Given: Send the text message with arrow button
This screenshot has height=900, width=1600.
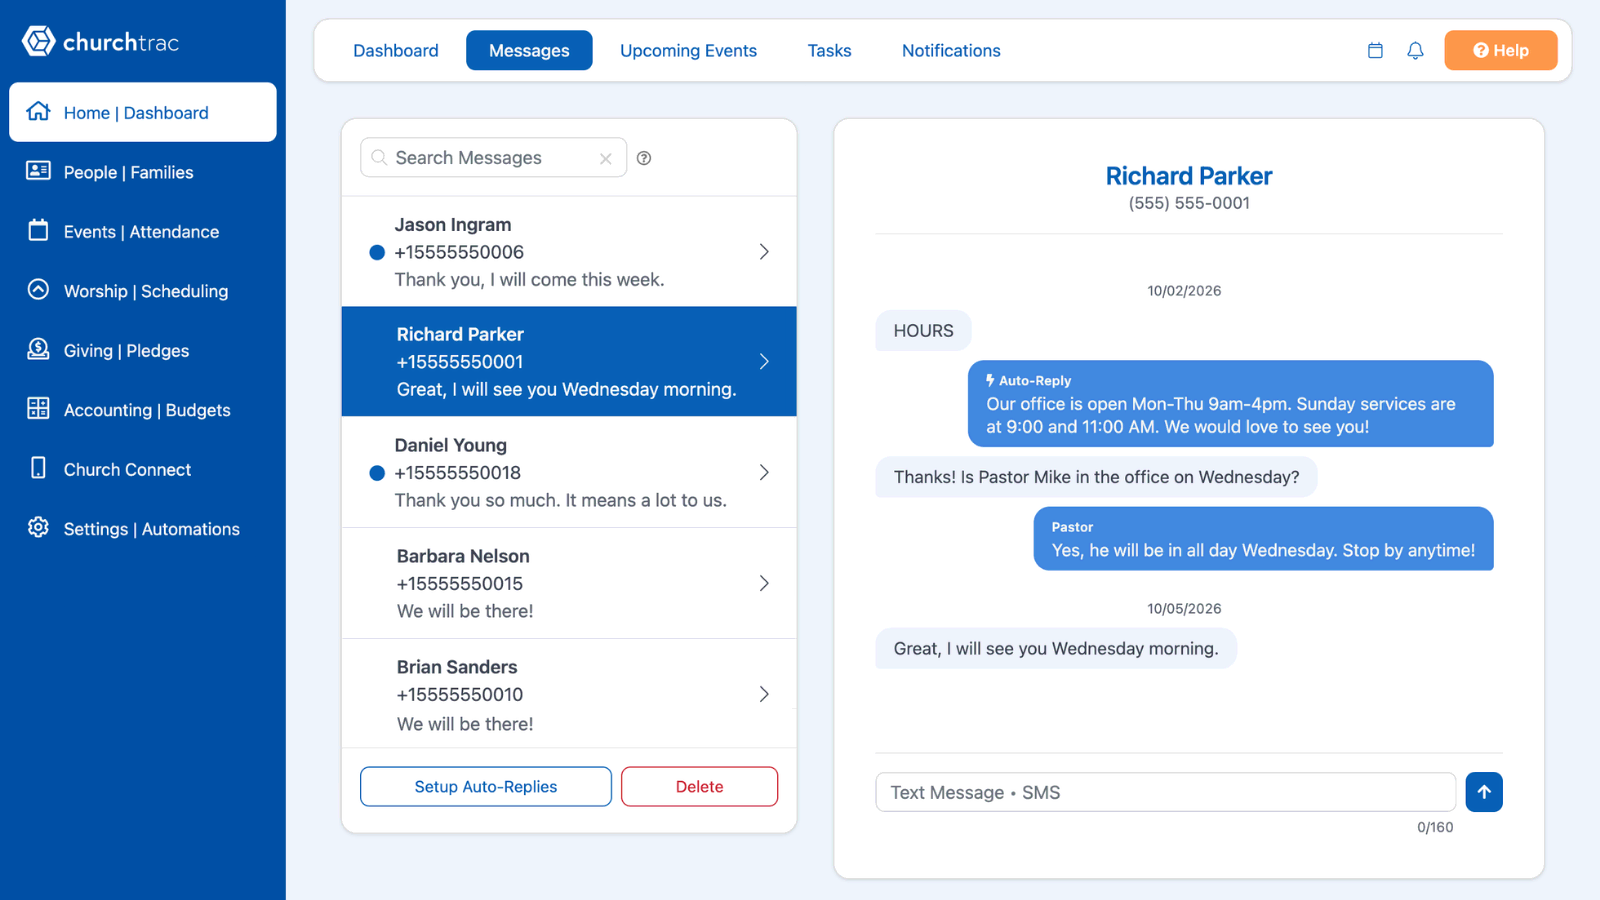Looking at the screenshot, I should (x=1484, y=792).
